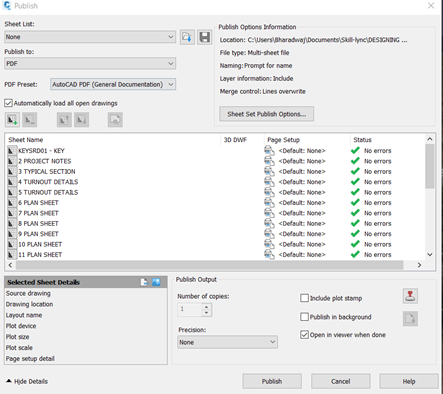Viewport: 443px width, 394px height.
Task: Click the layout icon beside 9 PLAN SHEET
Action: click(x=12, y=234)
